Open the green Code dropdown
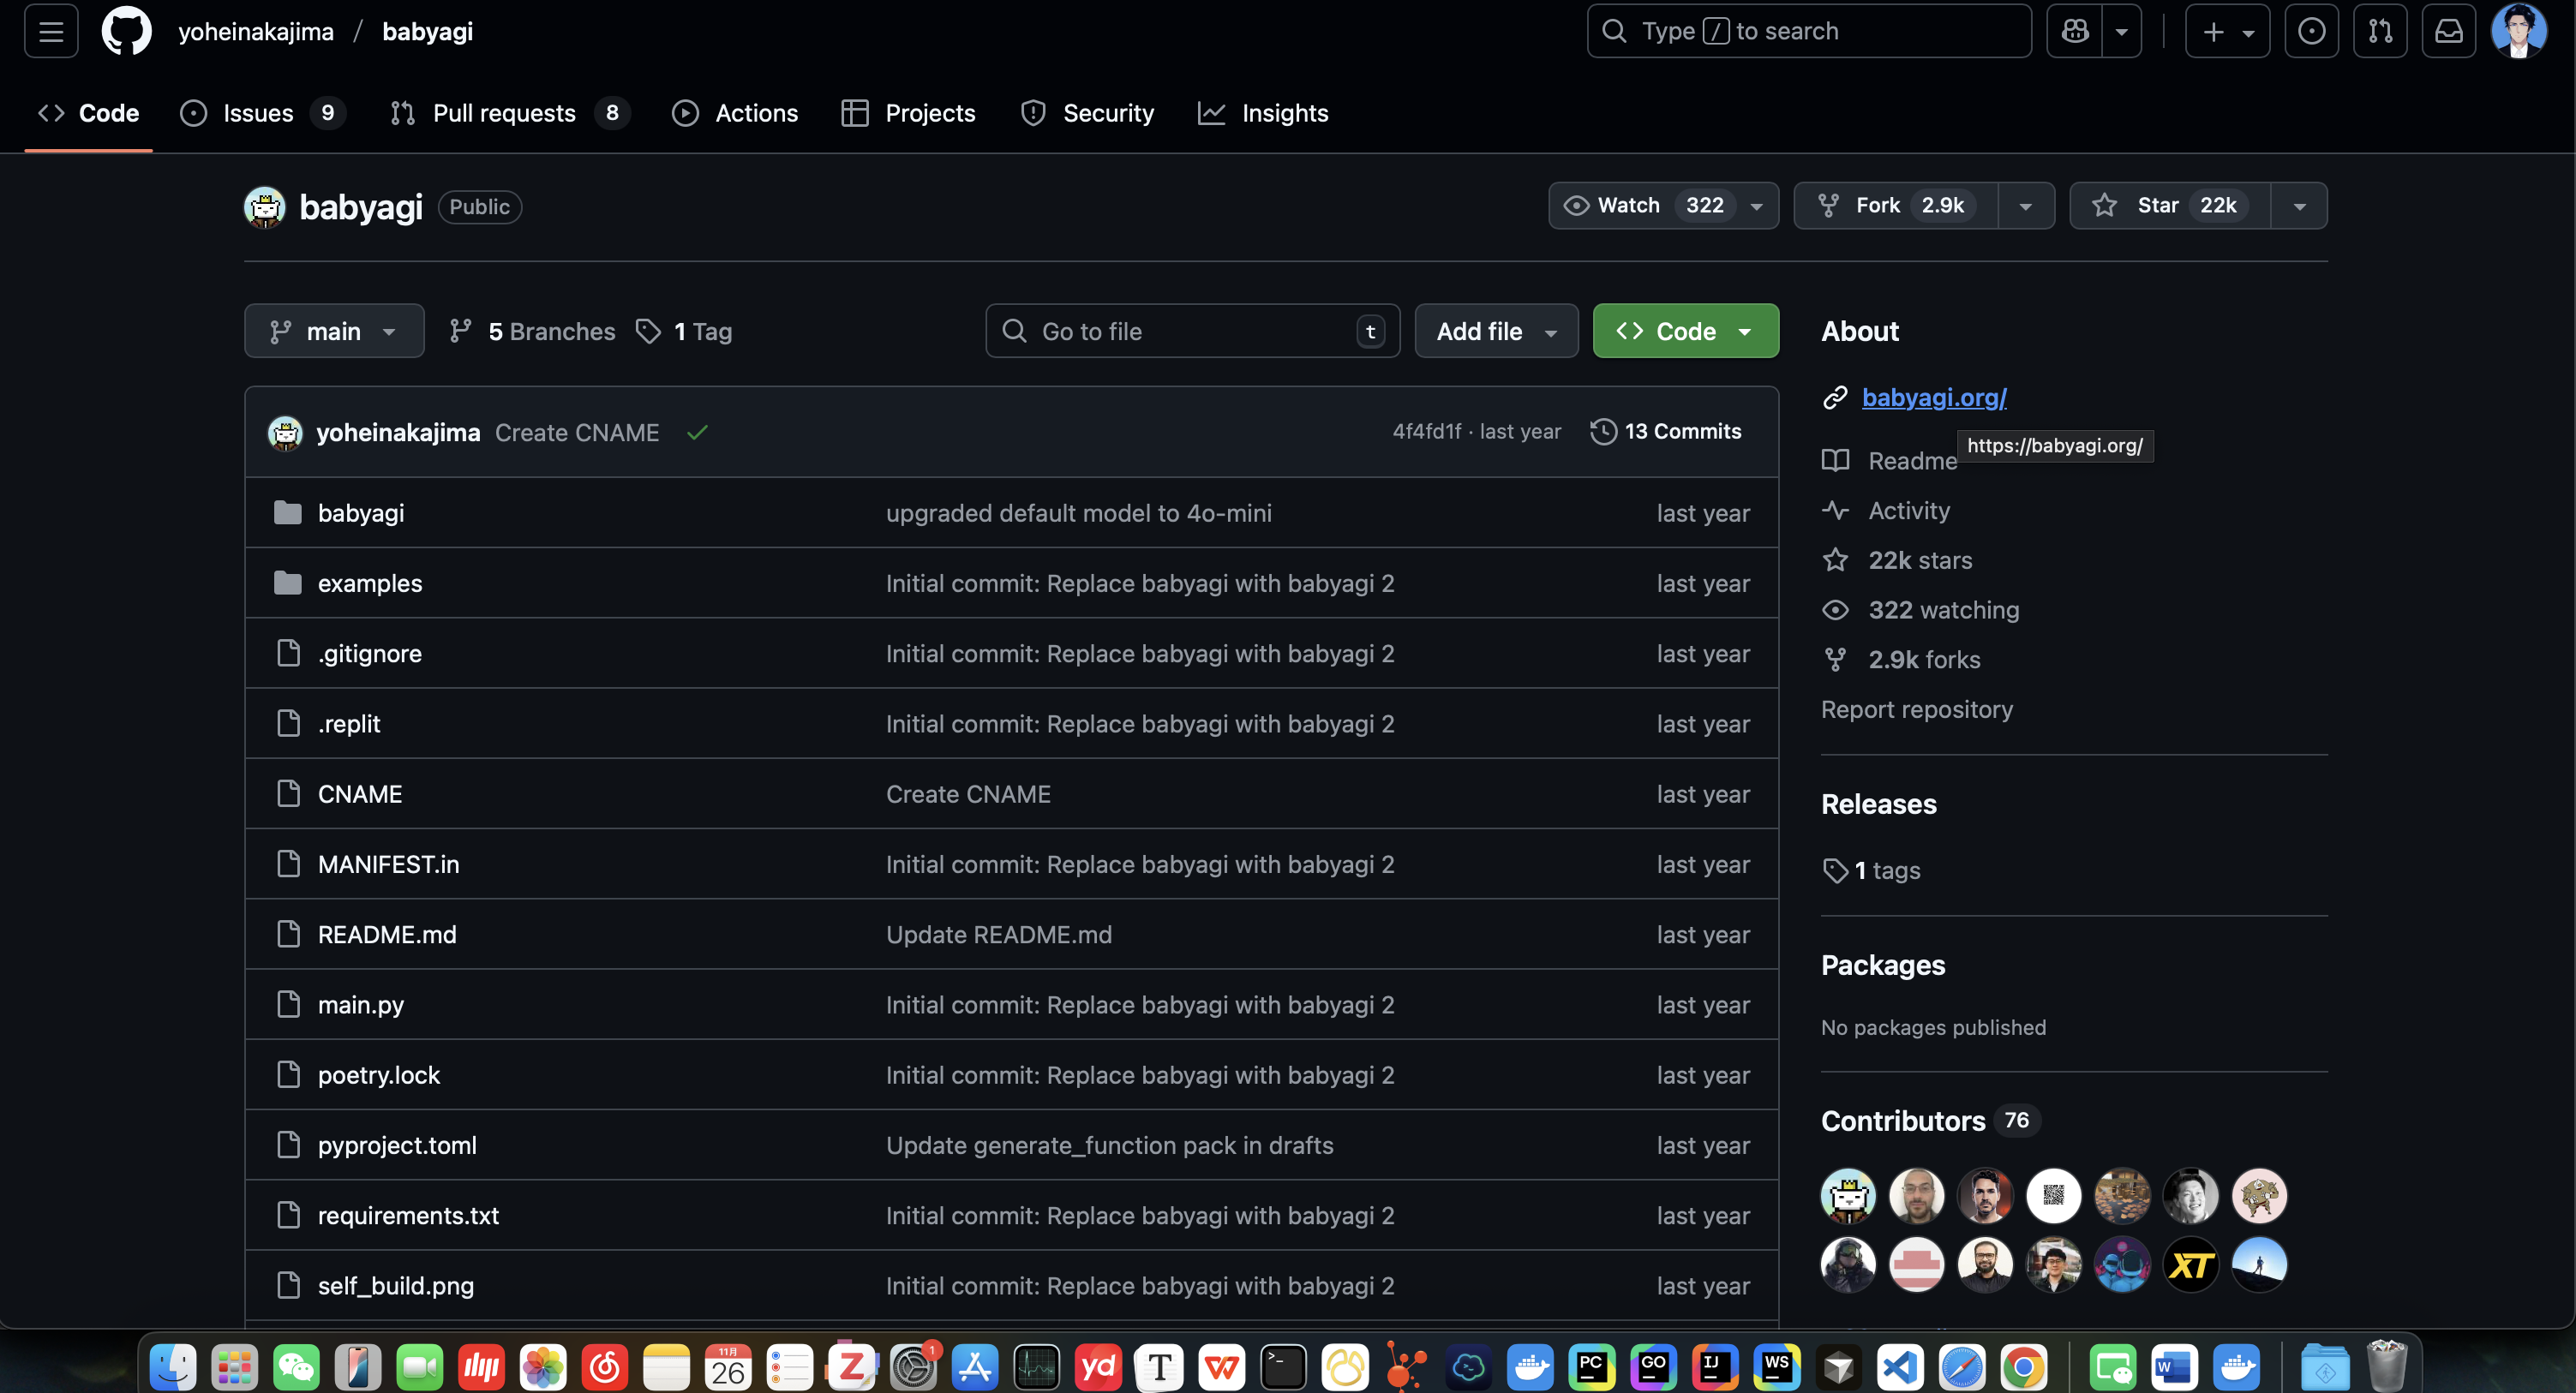This screenshot has width=2576, height=1393. click(x=1685, y=331)
